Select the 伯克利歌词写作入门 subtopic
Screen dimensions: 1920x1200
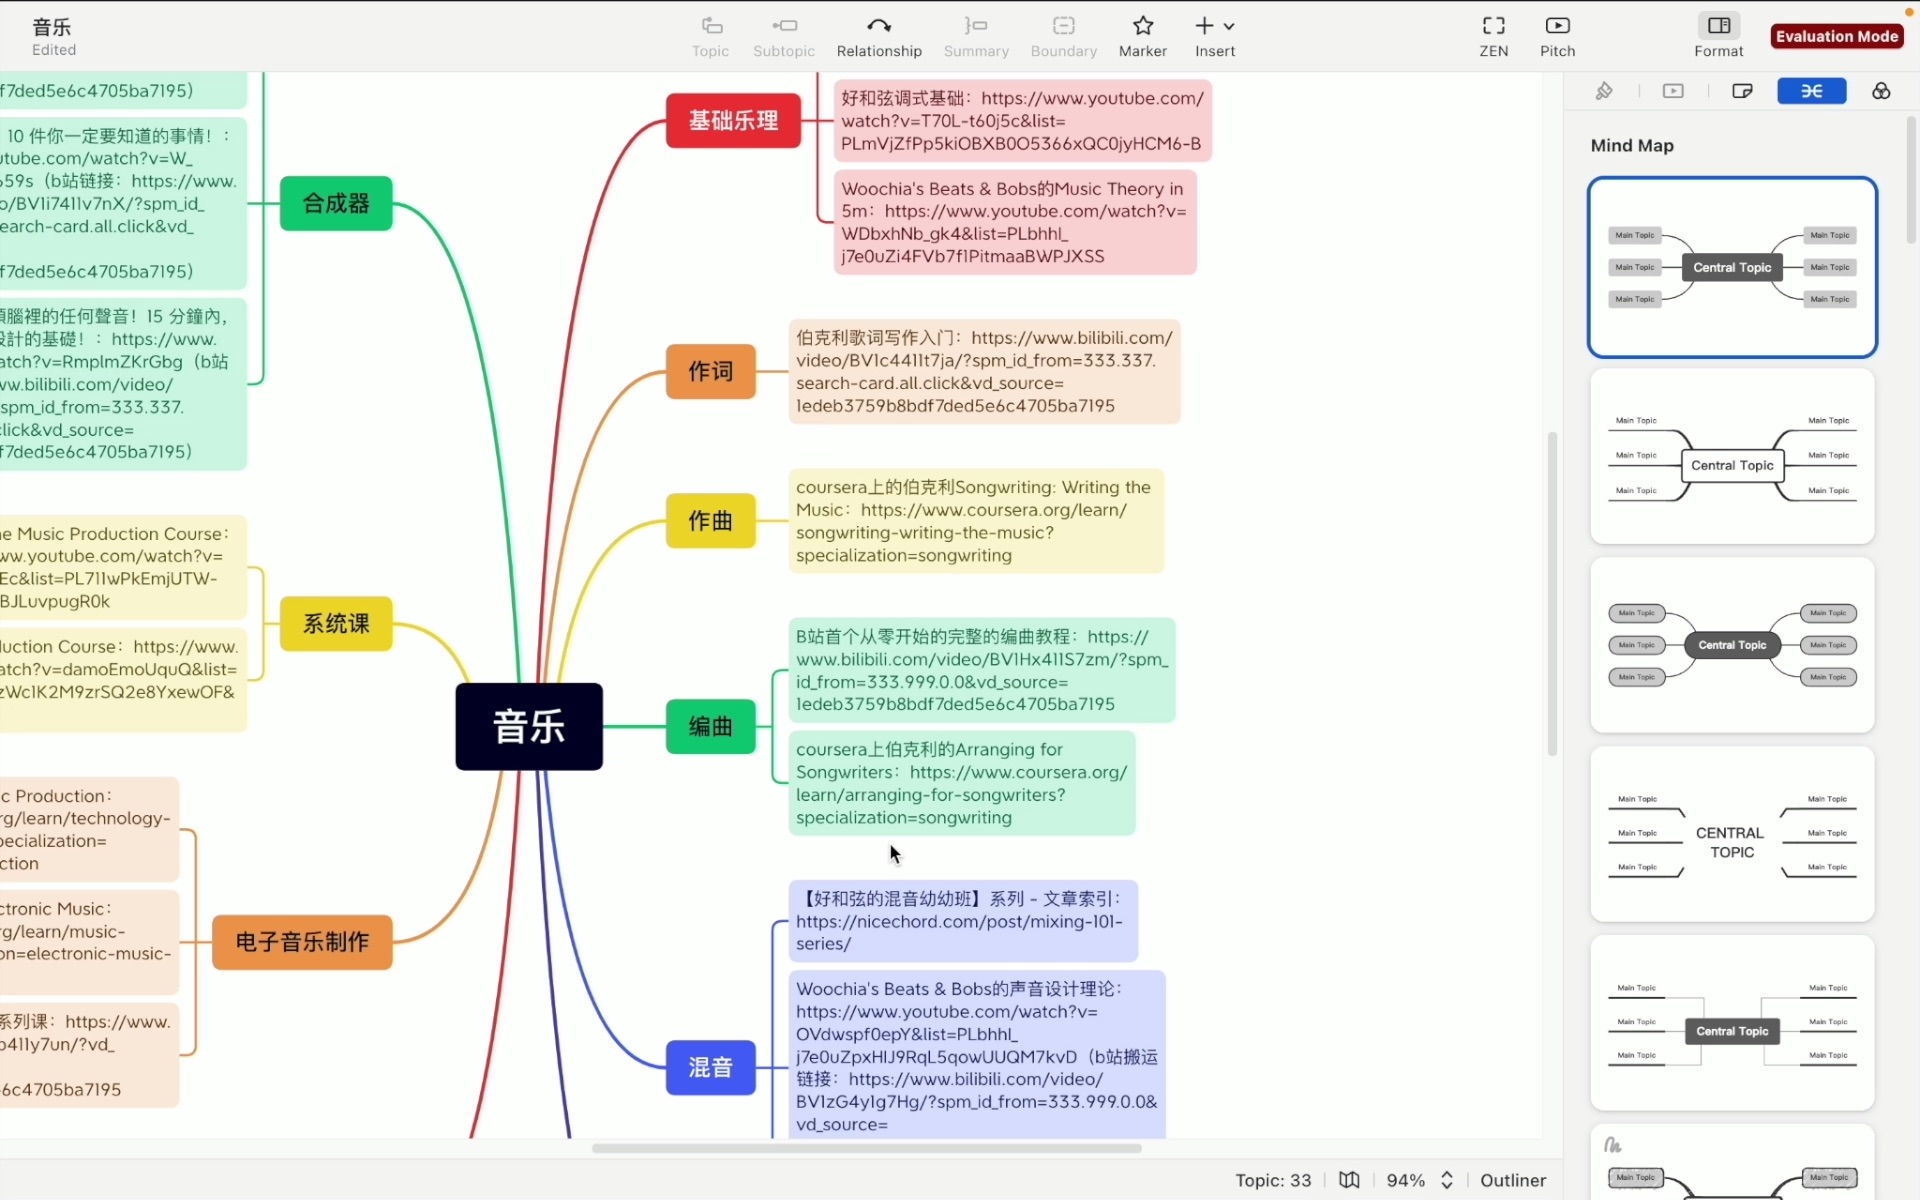pos(984,372)
